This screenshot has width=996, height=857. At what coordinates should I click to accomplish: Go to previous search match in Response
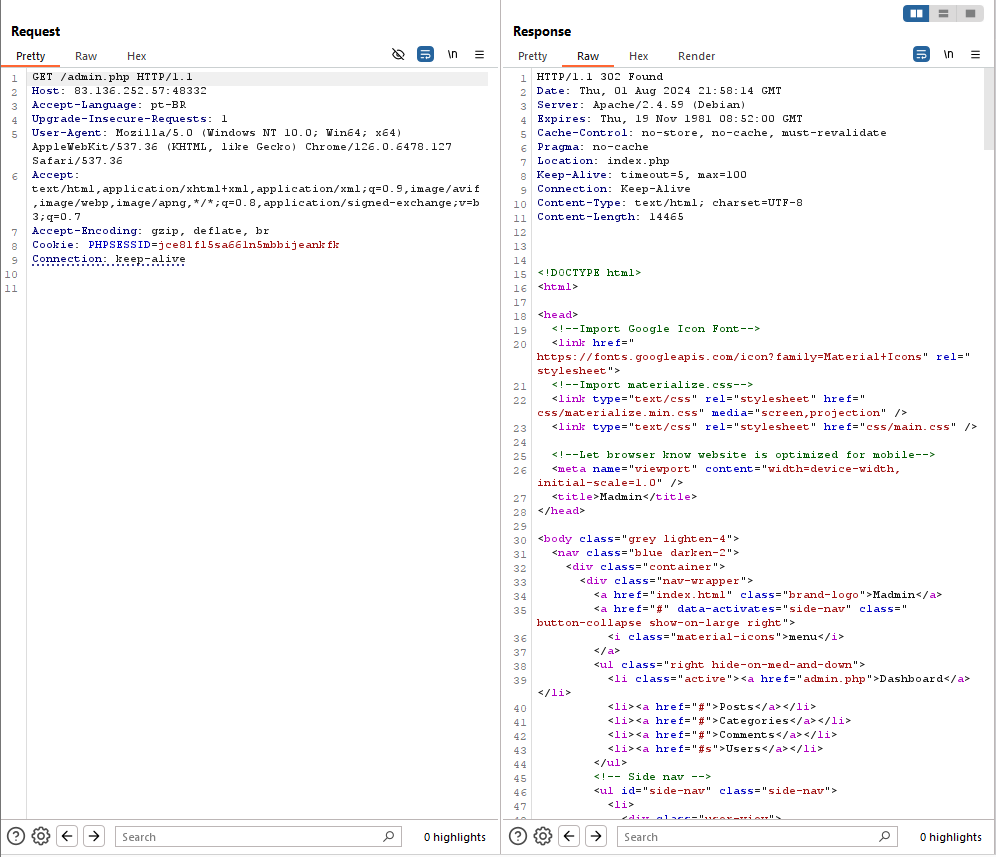coord(569,836)
